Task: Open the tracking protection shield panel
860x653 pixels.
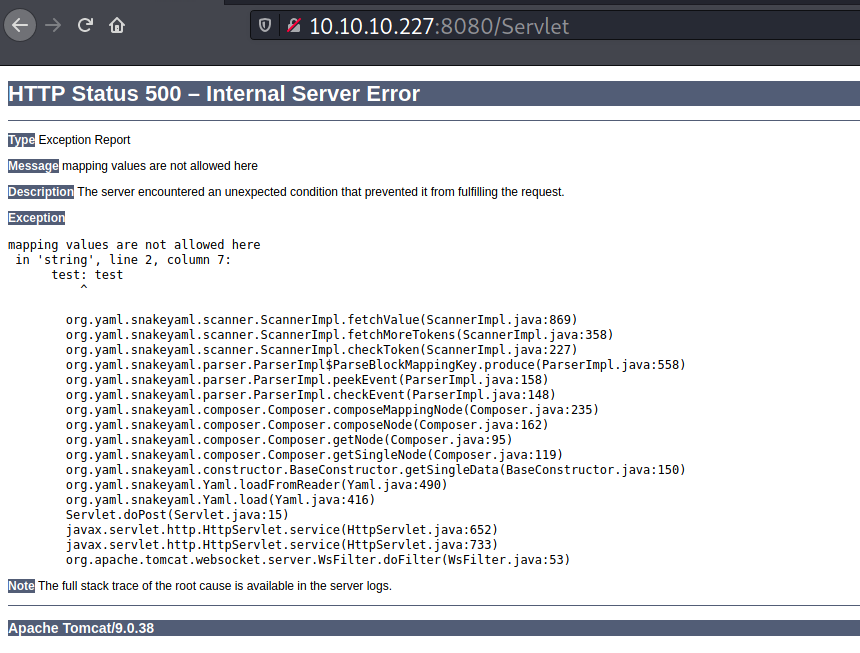Action: click(265, 26)
